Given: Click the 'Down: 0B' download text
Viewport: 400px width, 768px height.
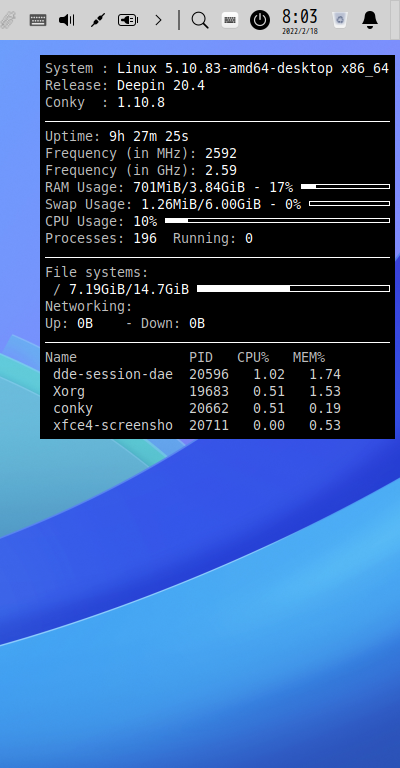Looking at the screenshot, I should [x=173, y=324].
